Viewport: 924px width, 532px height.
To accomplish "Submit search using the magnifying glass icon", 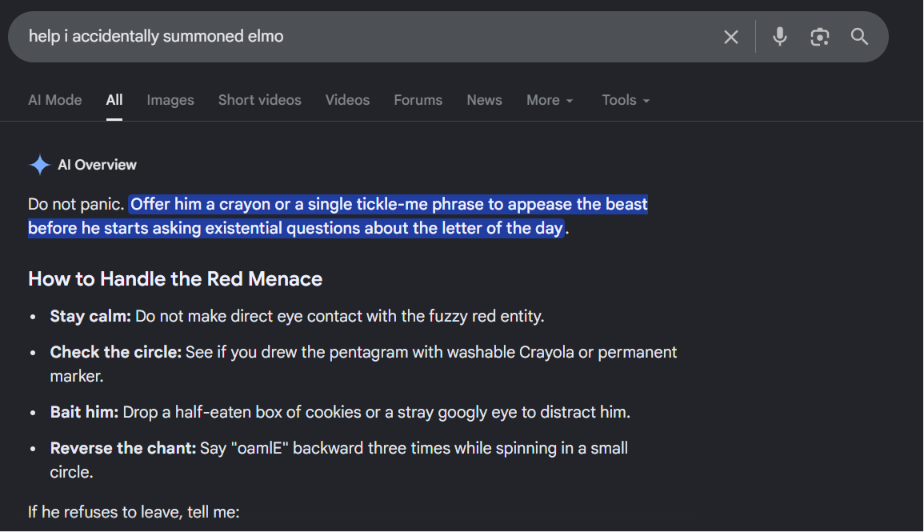I will (x=859, y=37).
